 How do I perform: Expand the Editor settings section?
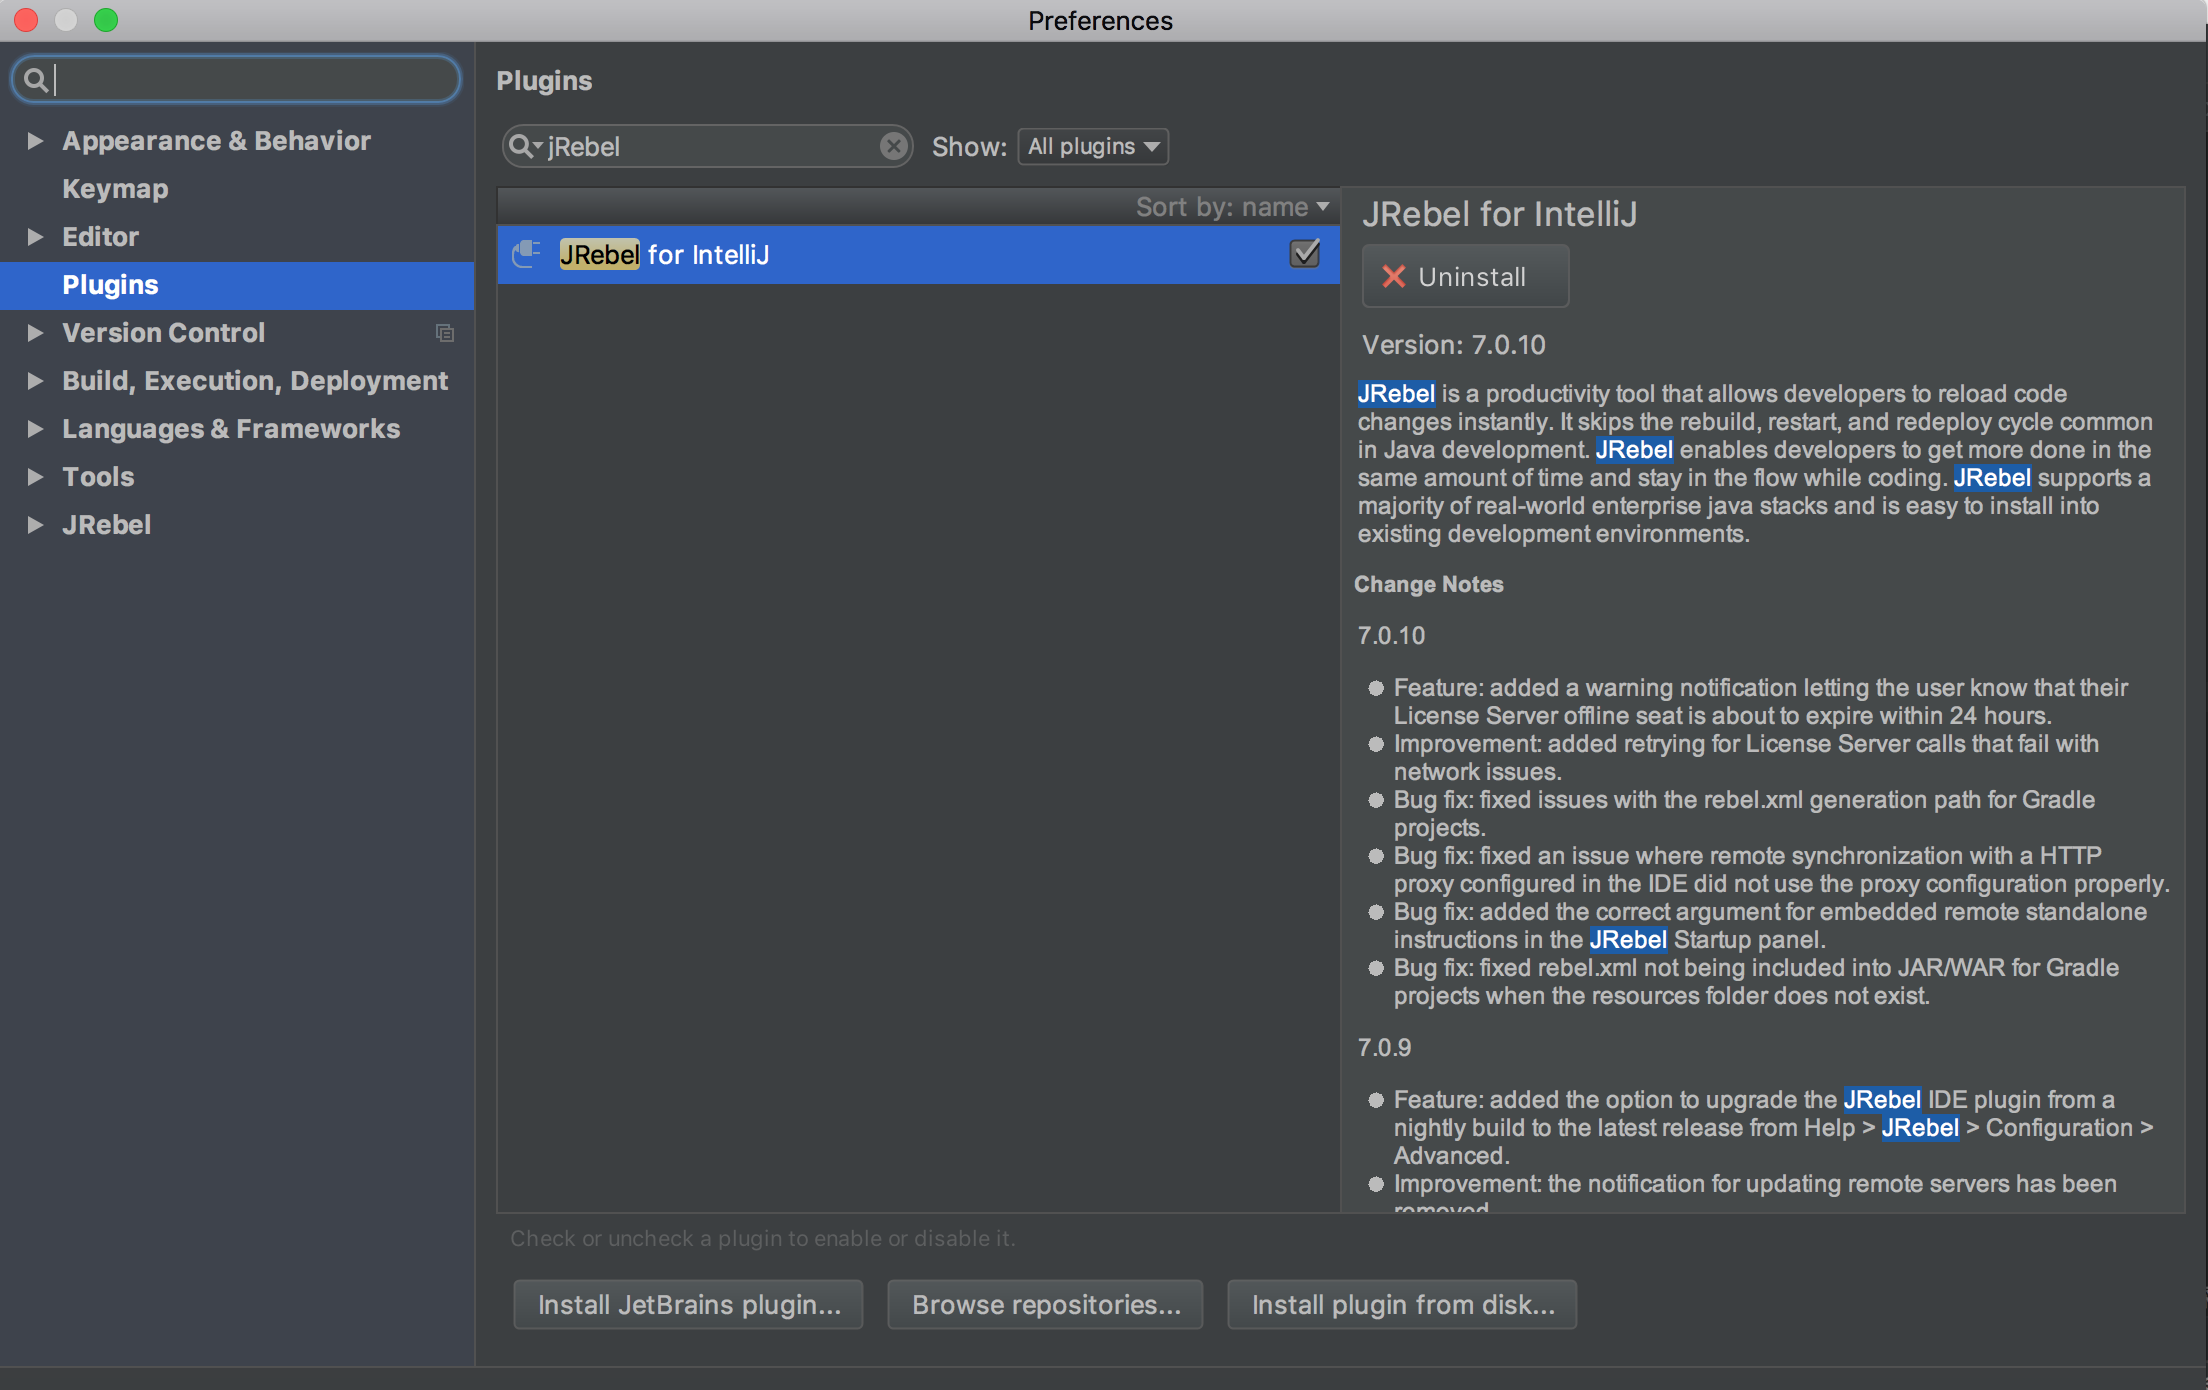35,236
